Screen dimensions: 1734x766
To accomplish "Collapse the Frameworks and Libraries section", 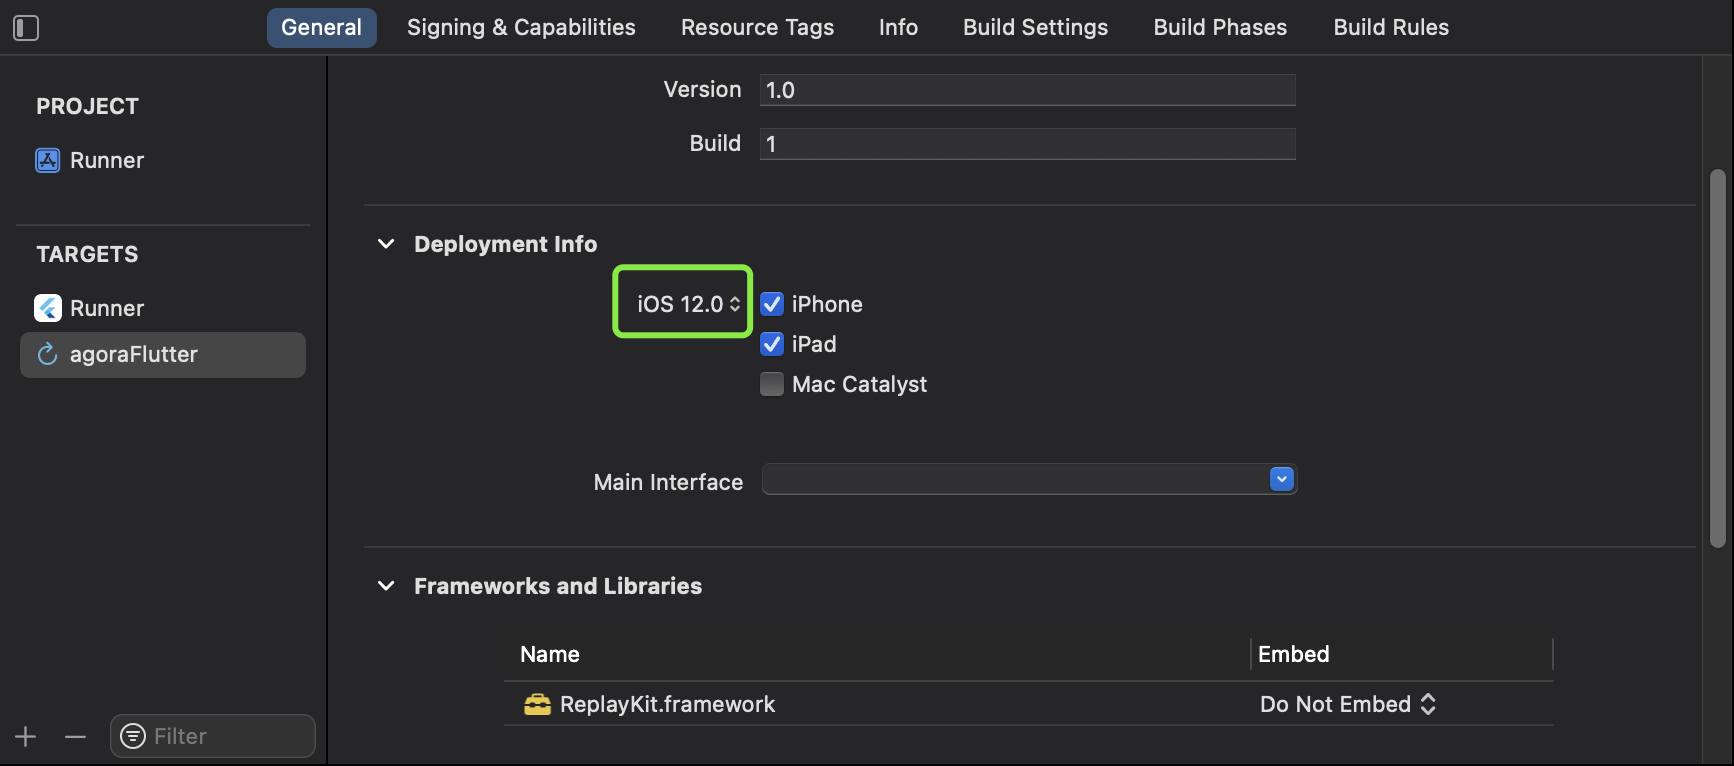I will (386, 586).
